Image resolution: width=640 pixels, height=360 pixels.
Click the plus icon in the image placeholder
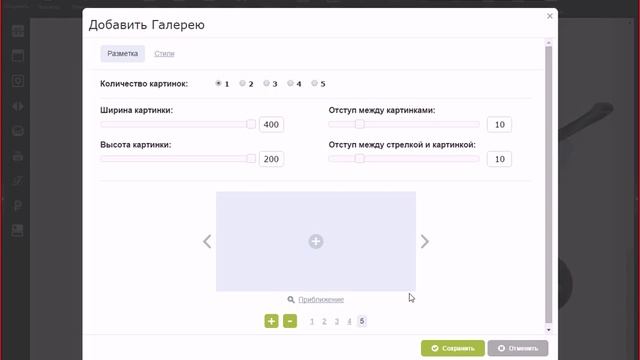316,242
